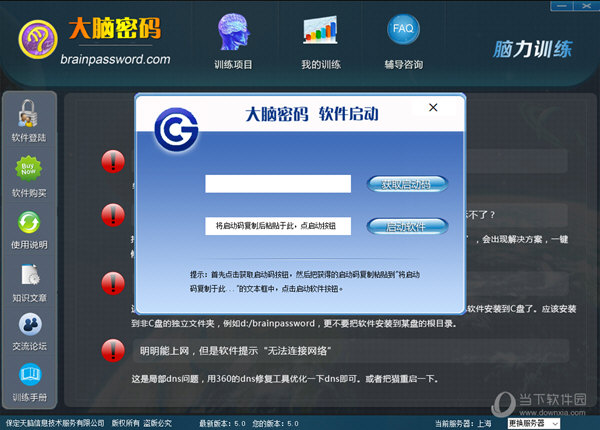This screenshot has height=430, width=600.
Task: Click 保定天脑信息技术服务有限公司 in status bar
Action: (x=55, y=423)
